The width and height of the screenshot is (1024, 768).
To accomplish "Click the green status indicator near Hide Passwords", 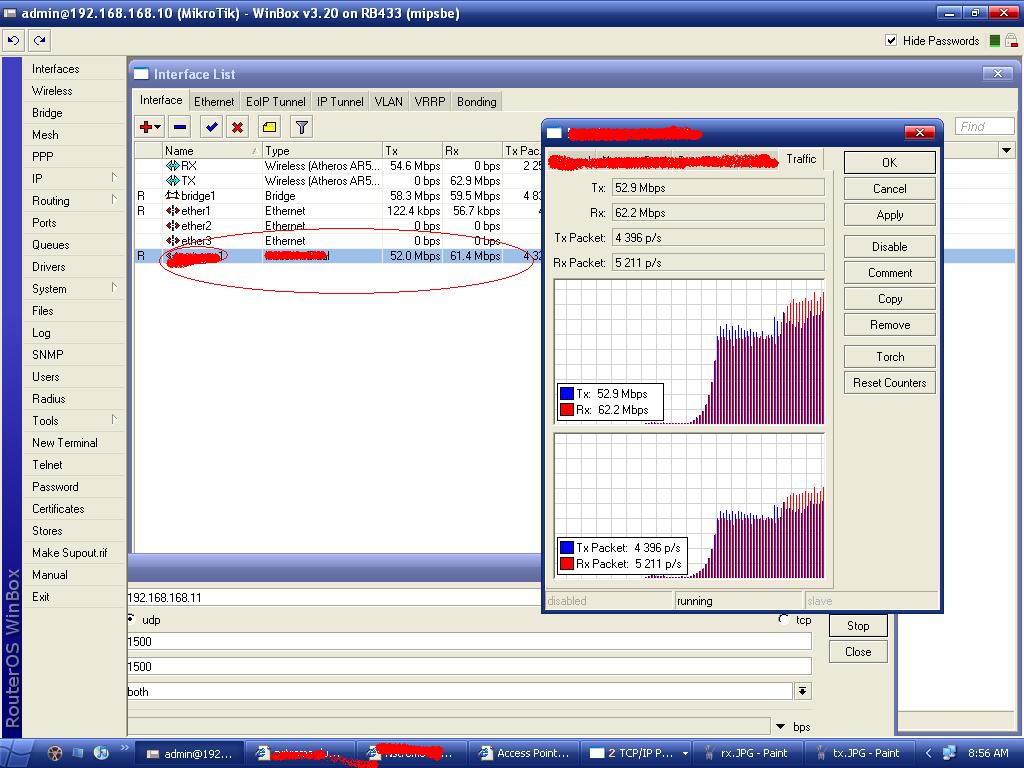I will [995, 40].
